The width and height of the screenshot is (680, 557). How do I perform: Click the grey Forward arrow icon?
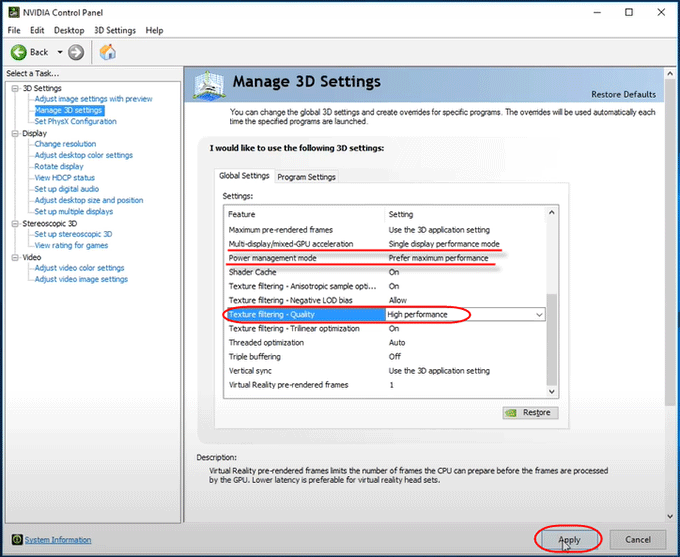point(76,52)
